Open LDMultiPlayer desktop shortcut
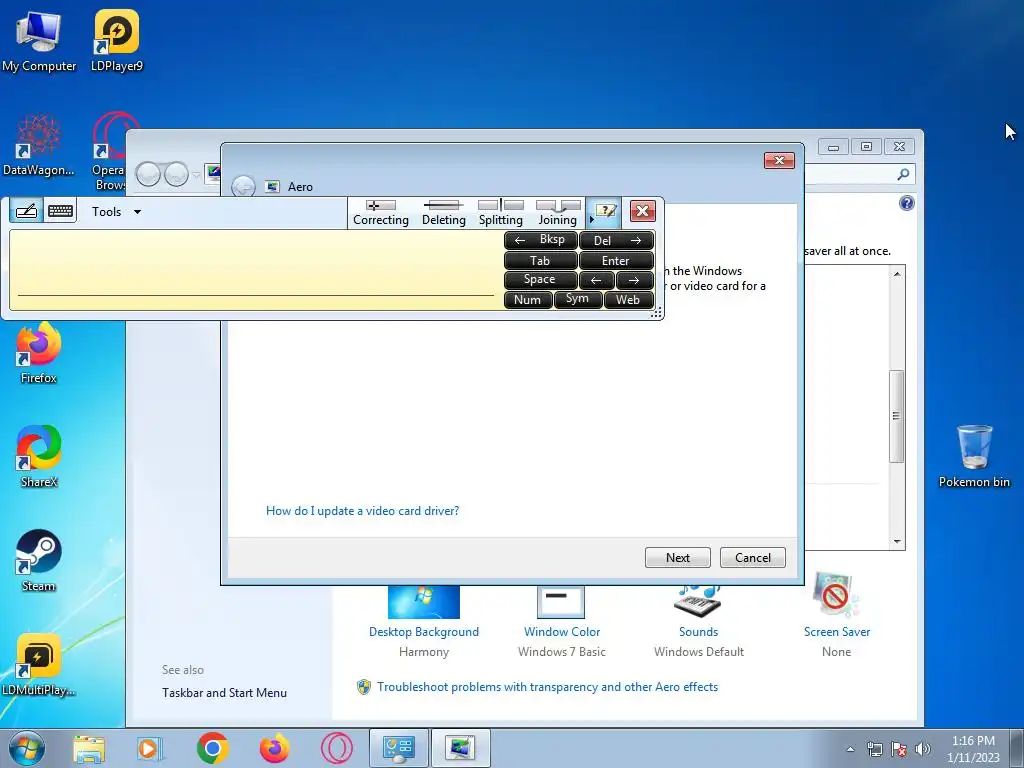This screenshot has height=768, width=1024. [x=39, y=665]
